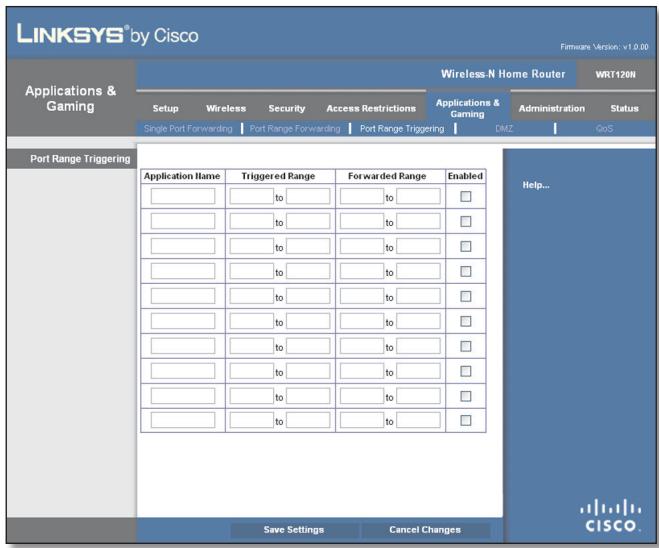Open the Access Restrictions tab
Screen dimensions: 659x548
[371, 108]
